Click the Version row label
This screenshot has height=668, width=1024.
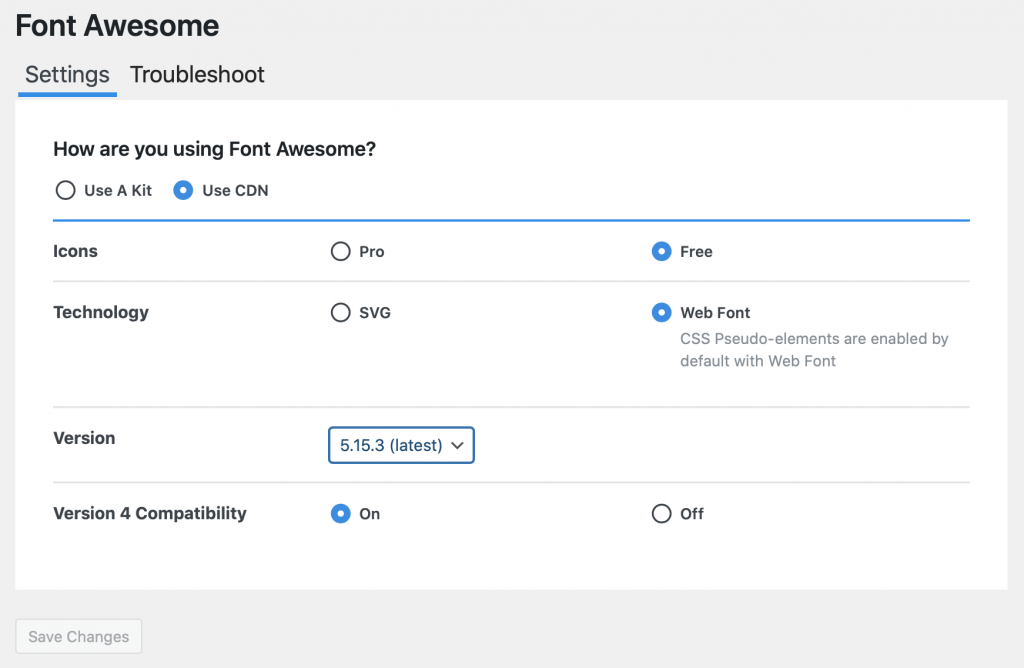[84, 438]
